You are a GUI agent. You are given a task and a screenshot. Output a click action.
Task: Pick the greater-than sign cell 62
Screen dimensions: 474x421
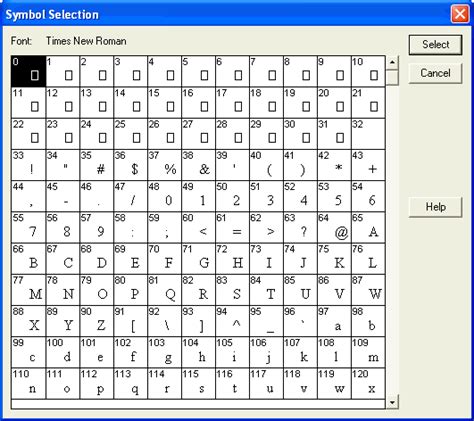click(x=266, y=227)
